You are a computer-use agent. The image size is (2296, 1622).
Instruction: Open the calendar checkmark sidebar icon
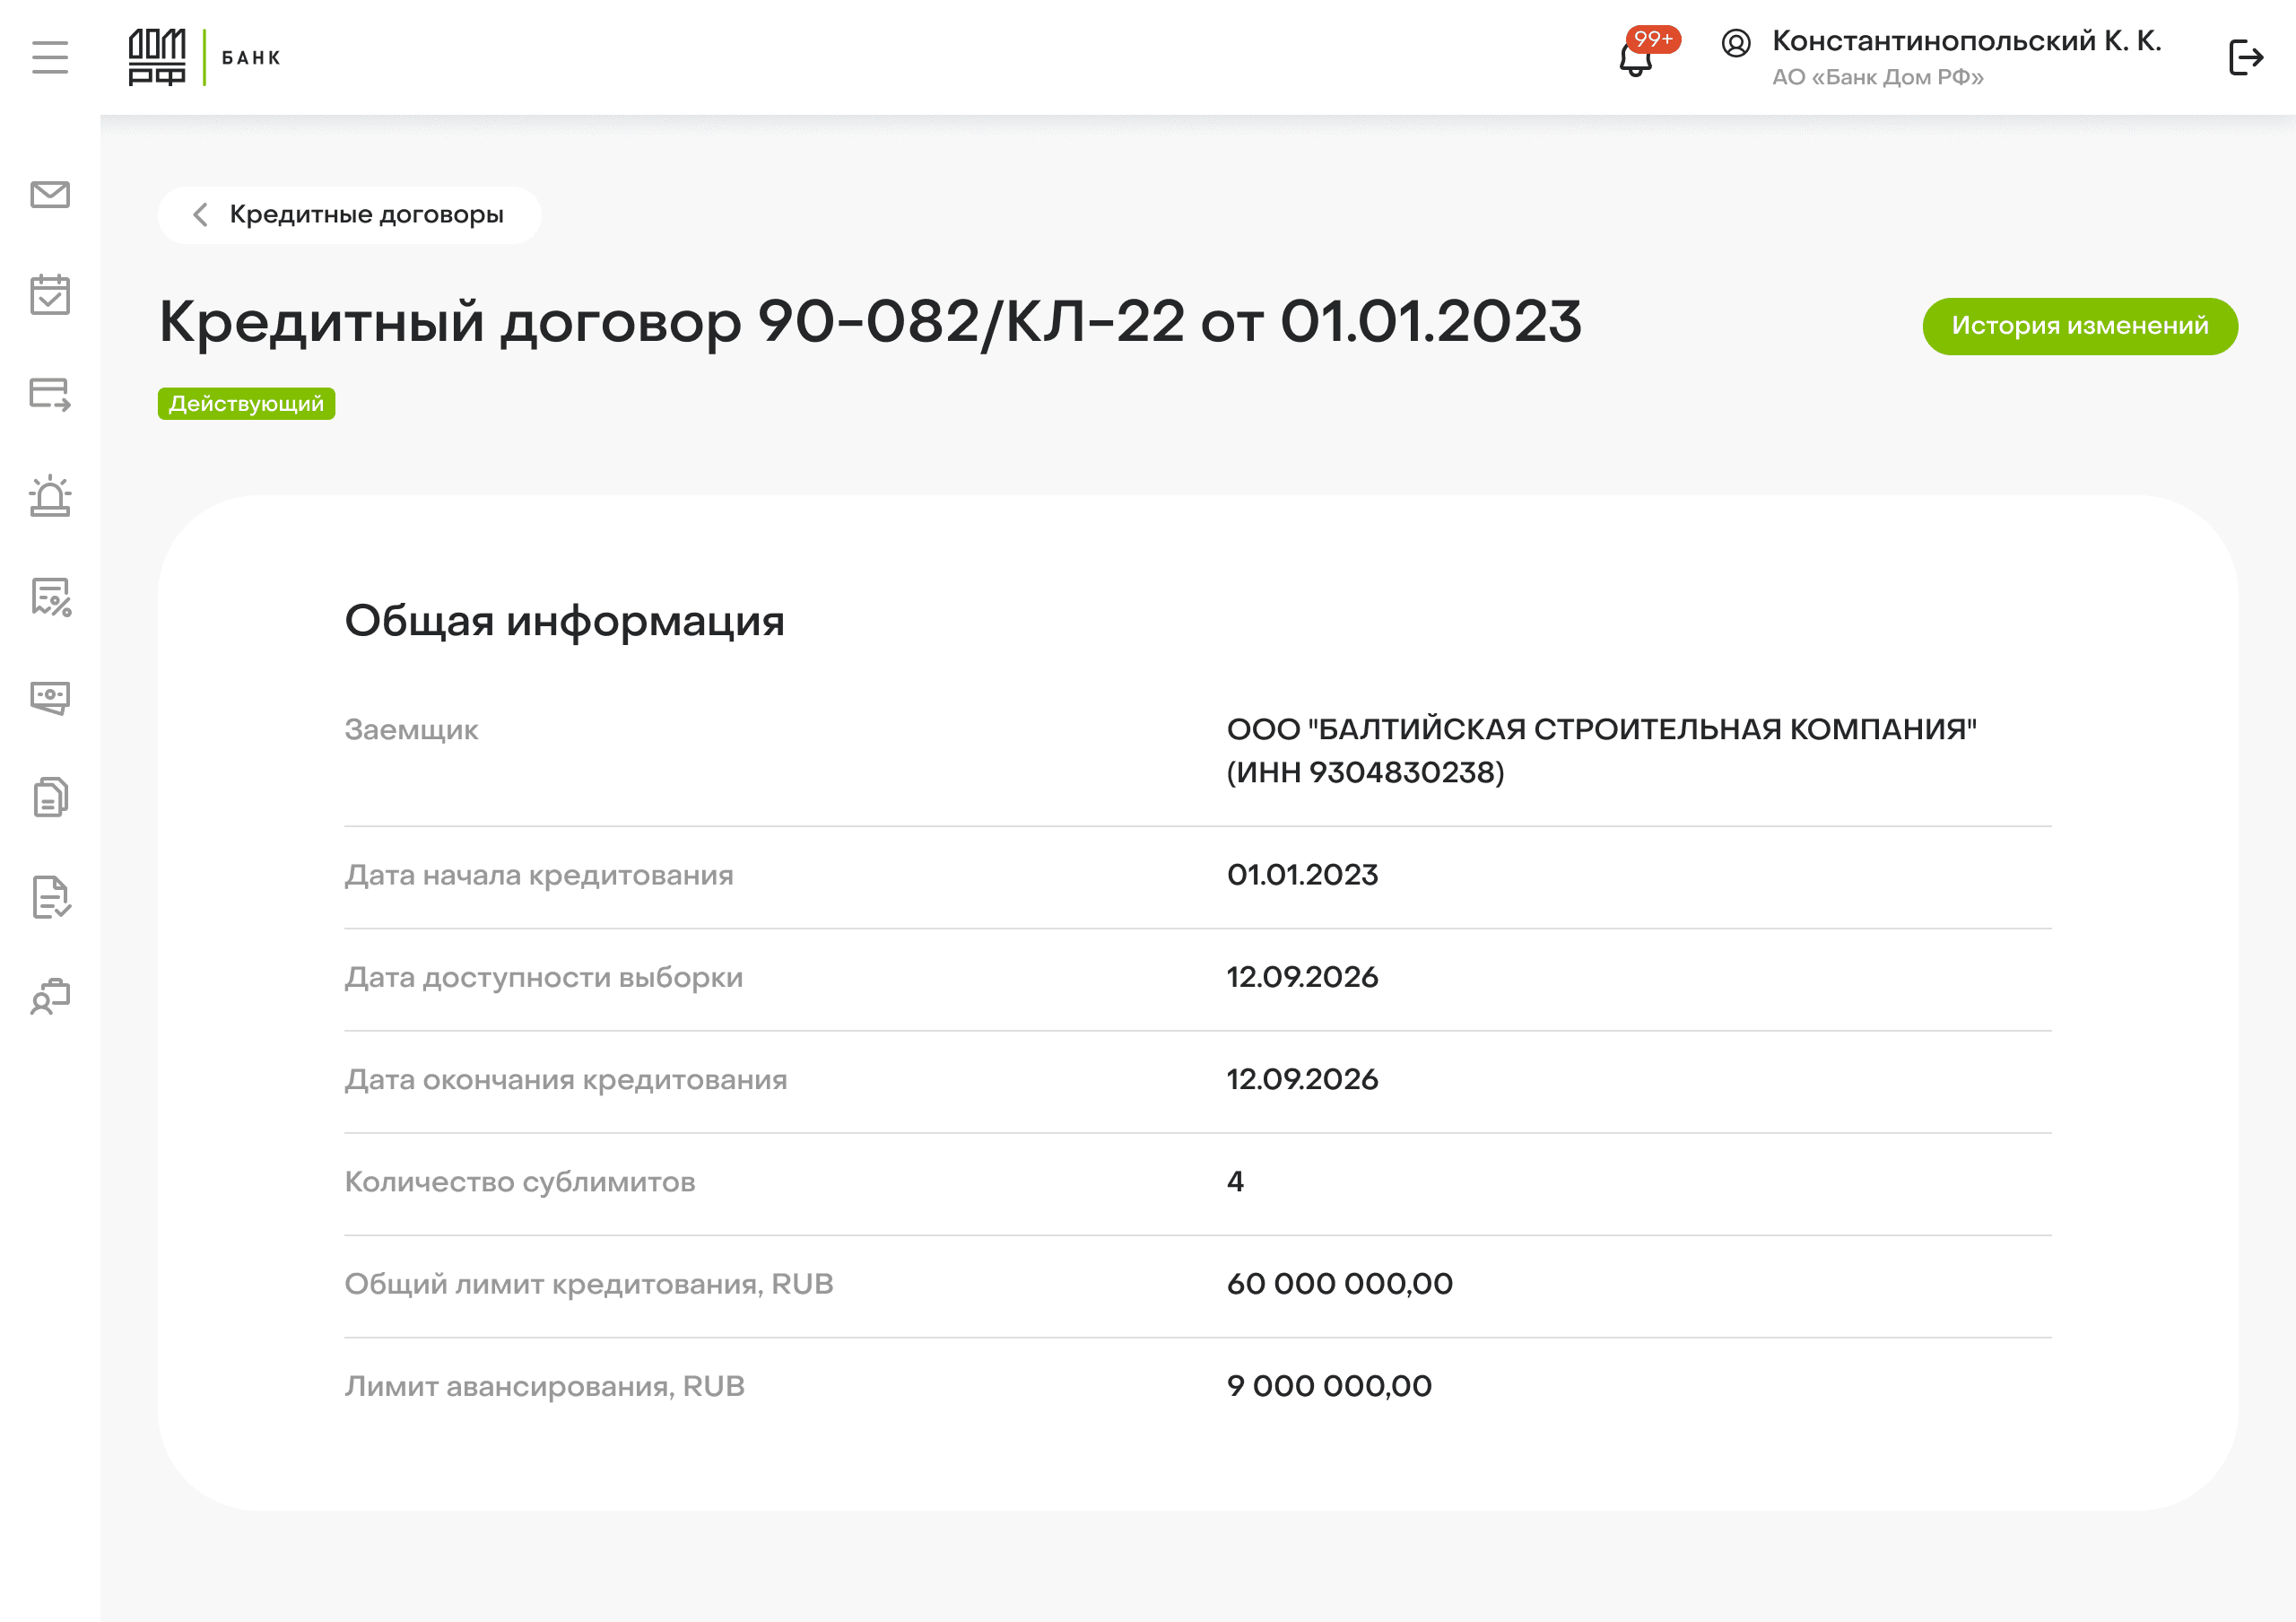pos(50,294)
